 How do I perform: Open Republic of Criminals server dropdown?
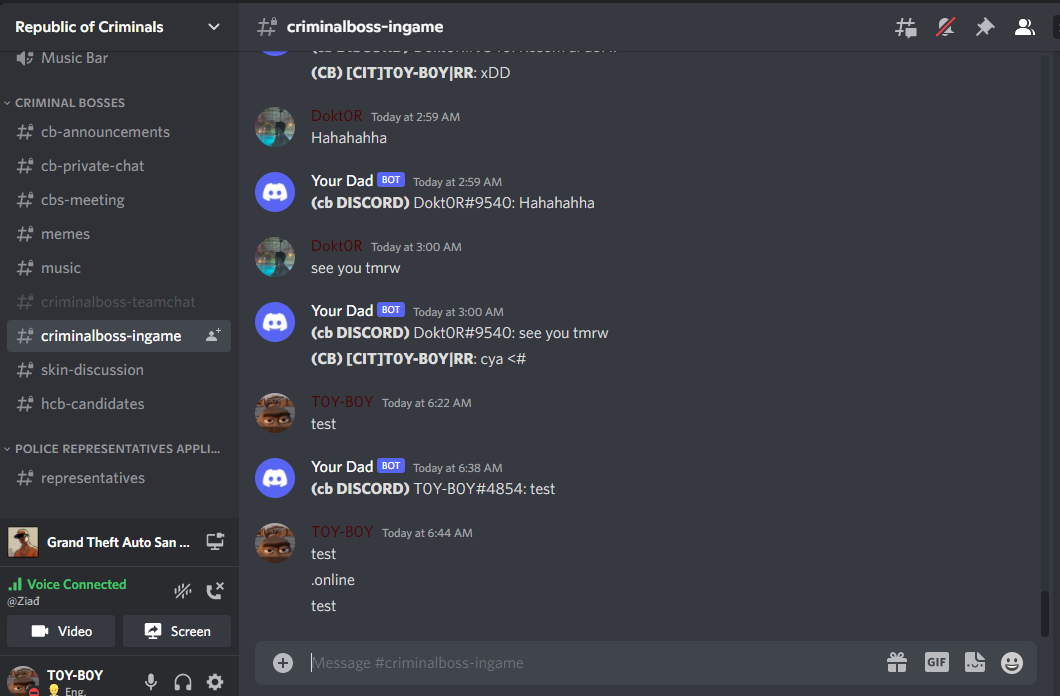tap(119, 26)
